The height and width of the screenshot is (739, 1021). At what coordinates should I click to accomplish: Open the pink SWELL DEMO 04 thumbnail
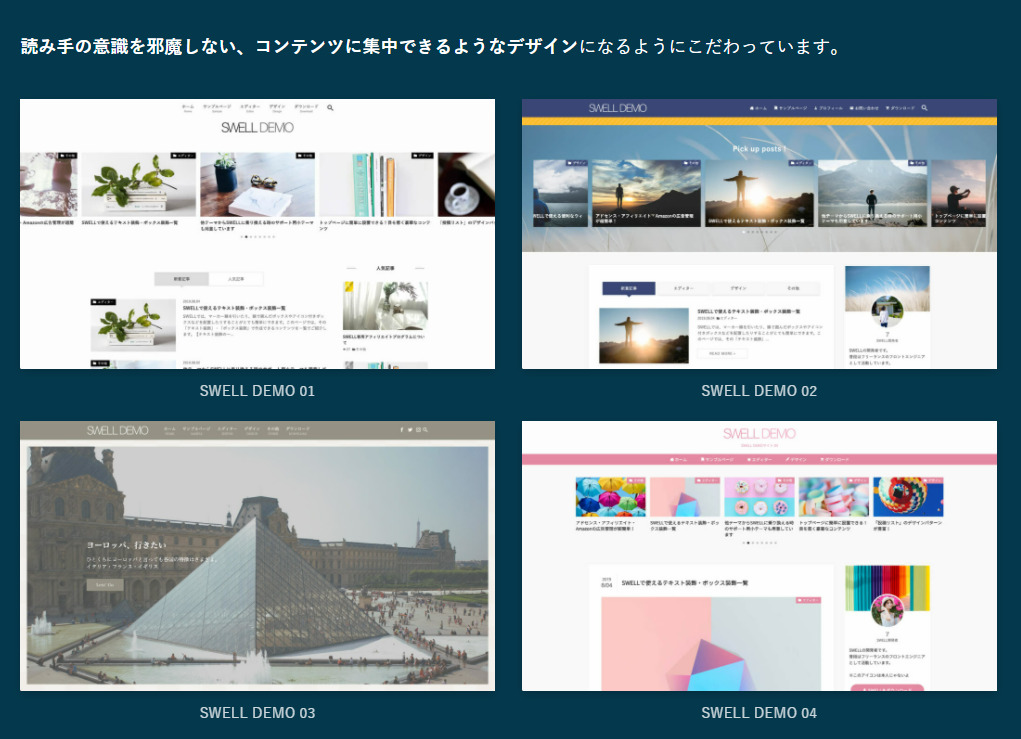coord(759,555)
